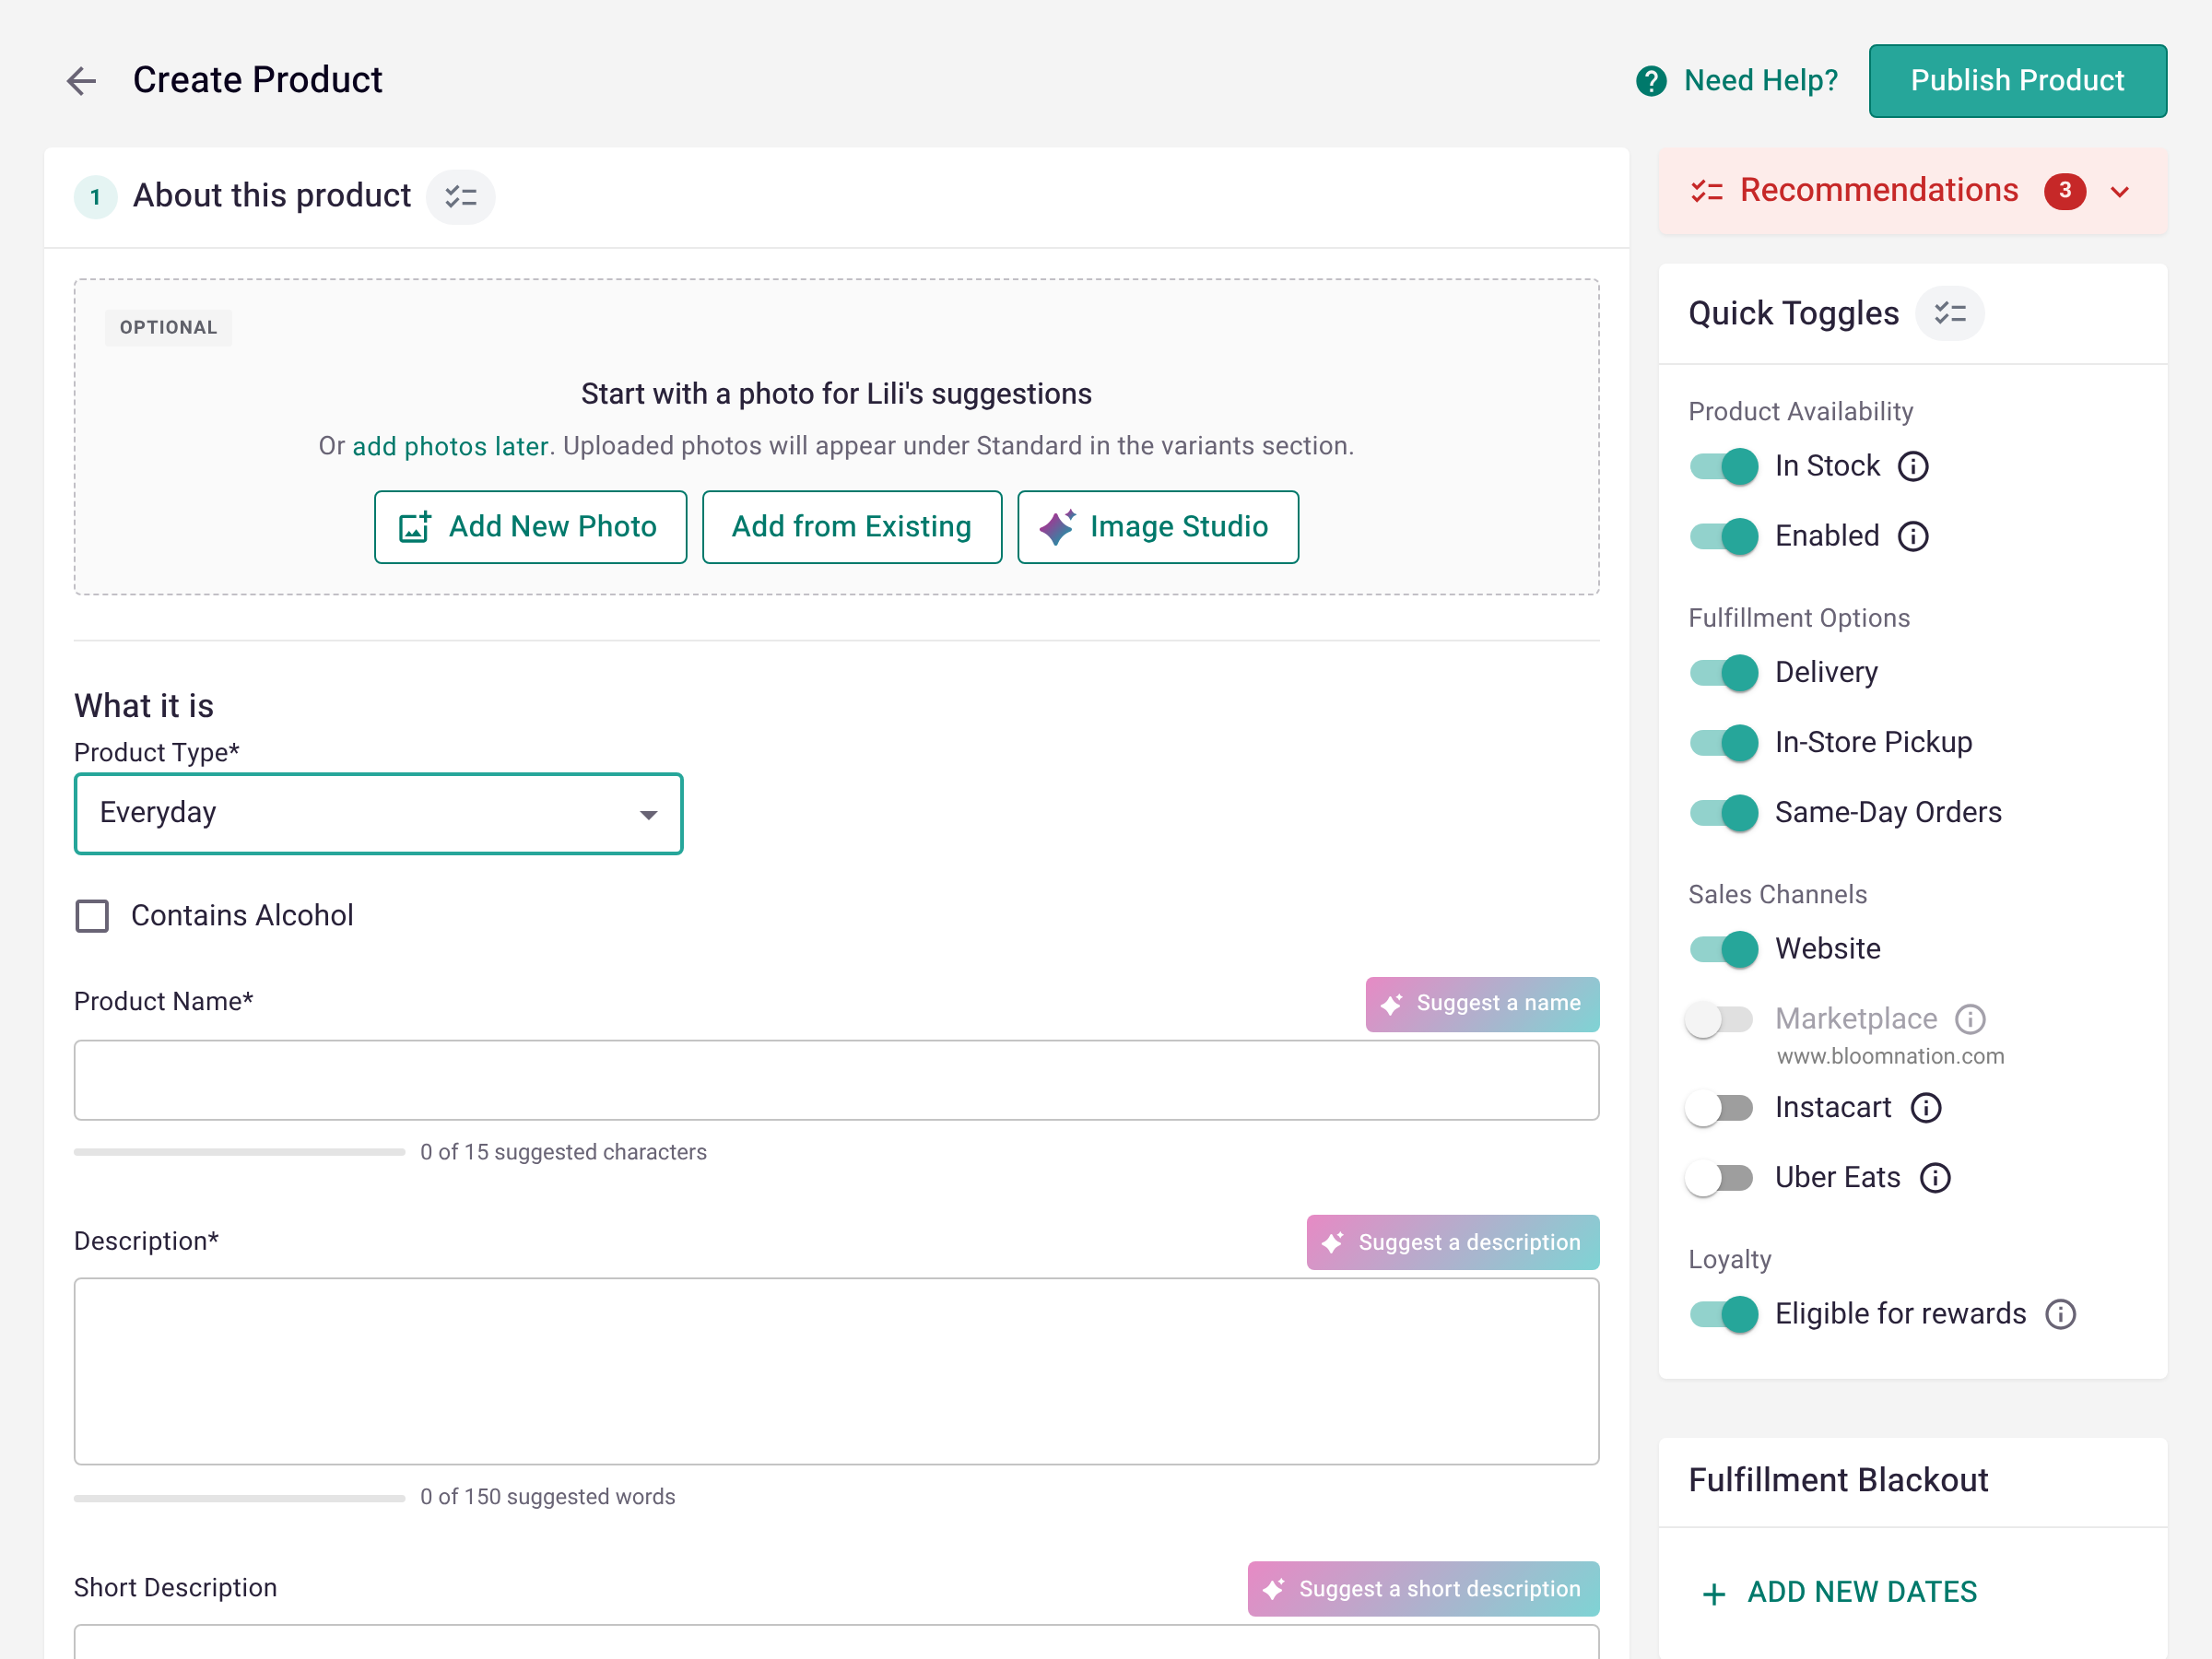Click the info icon beside Instacart
2212x1659 pixels.
click(1926, 1108)
